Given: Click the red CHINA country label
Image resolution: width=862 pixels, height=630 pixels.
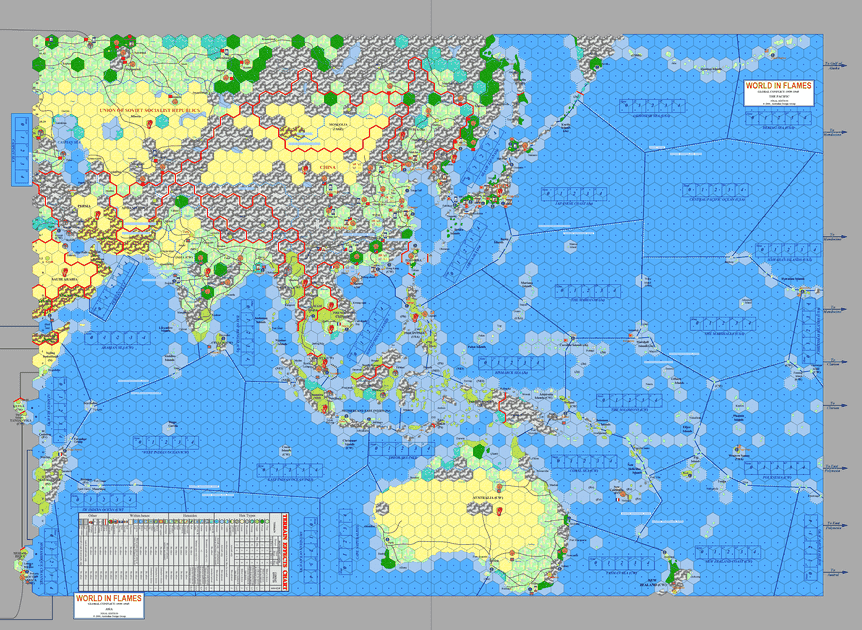Looking at the screenshot, I should pyautogui.click(x=327, y=167).
